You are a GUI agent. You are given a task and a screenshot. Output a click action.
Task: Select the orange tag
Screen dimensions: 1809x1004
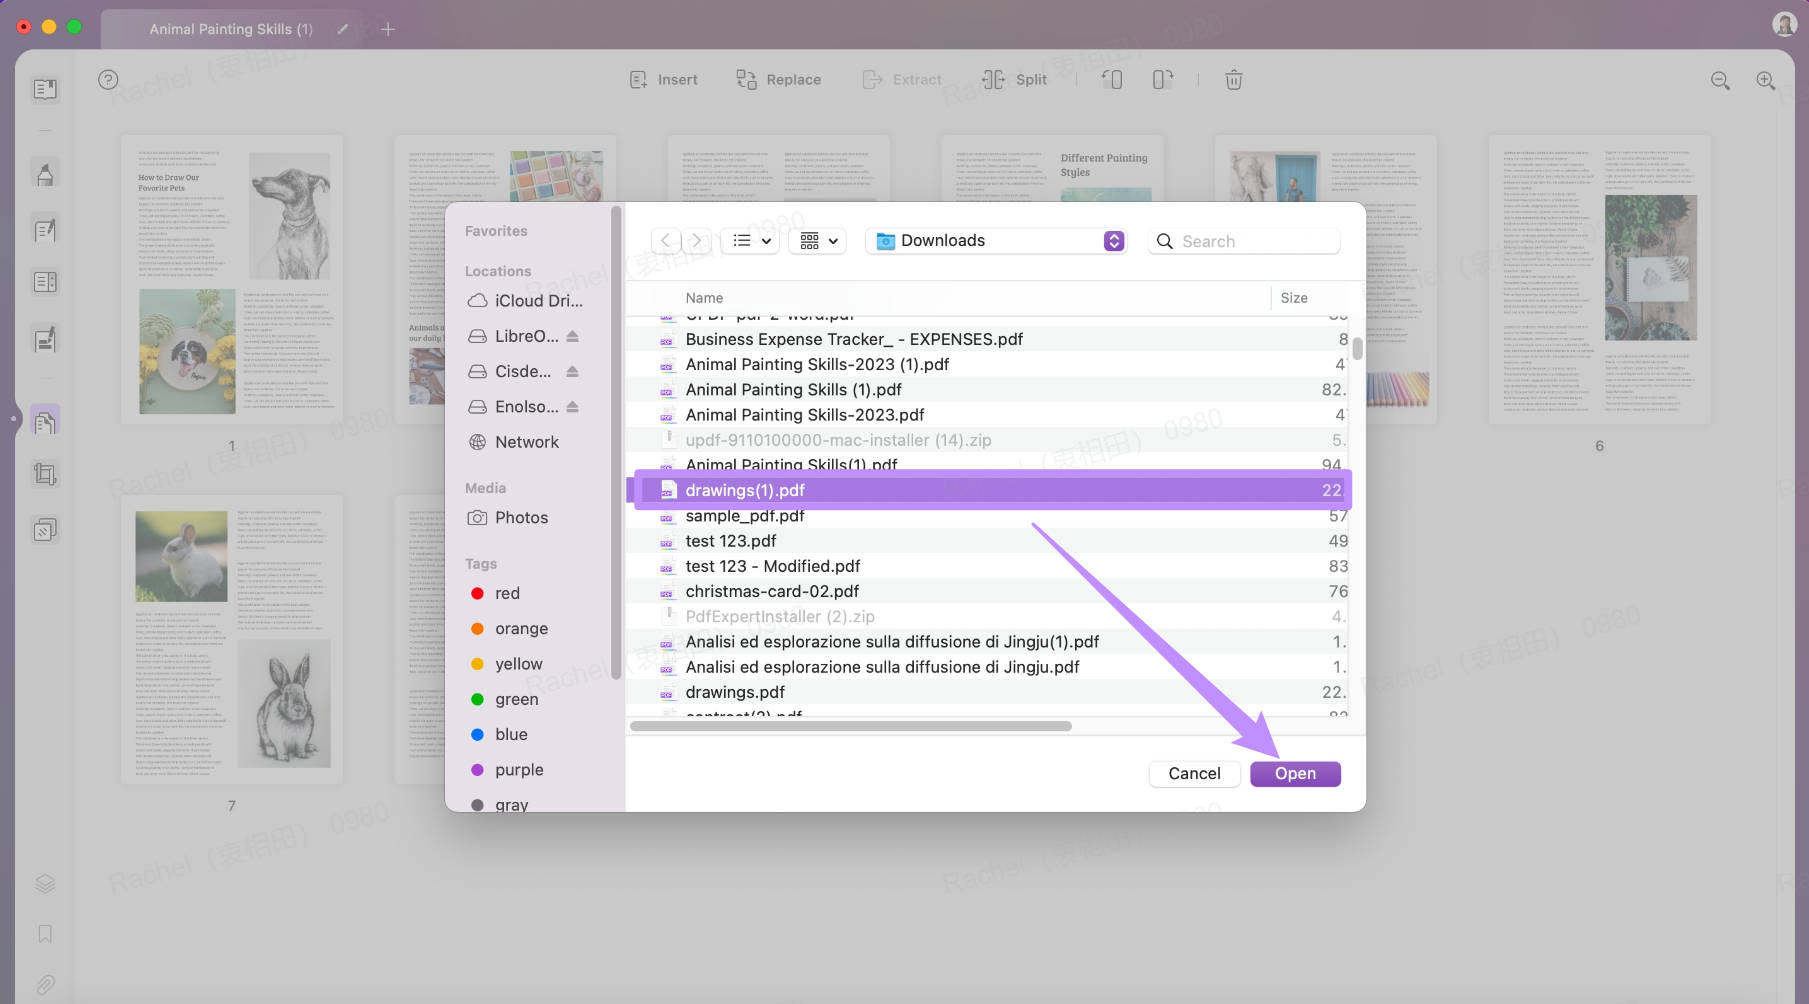pos(509,628)
